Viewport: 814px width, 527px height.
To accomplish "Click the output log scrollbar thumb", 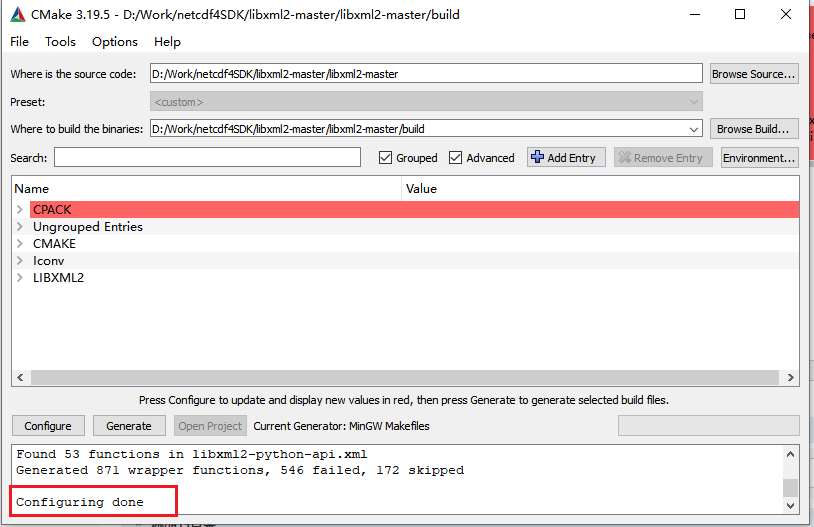I will point(790,488).
